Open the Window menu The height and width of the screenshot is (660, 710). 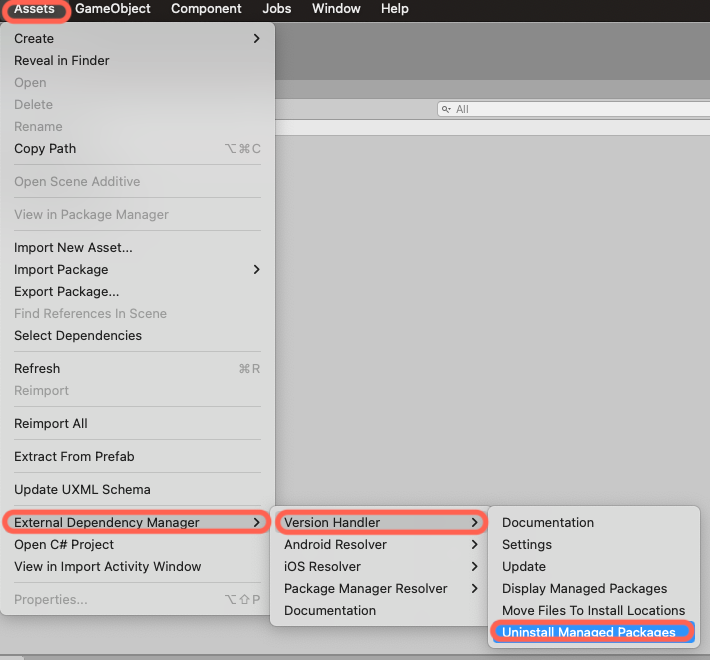coord(336,9)
